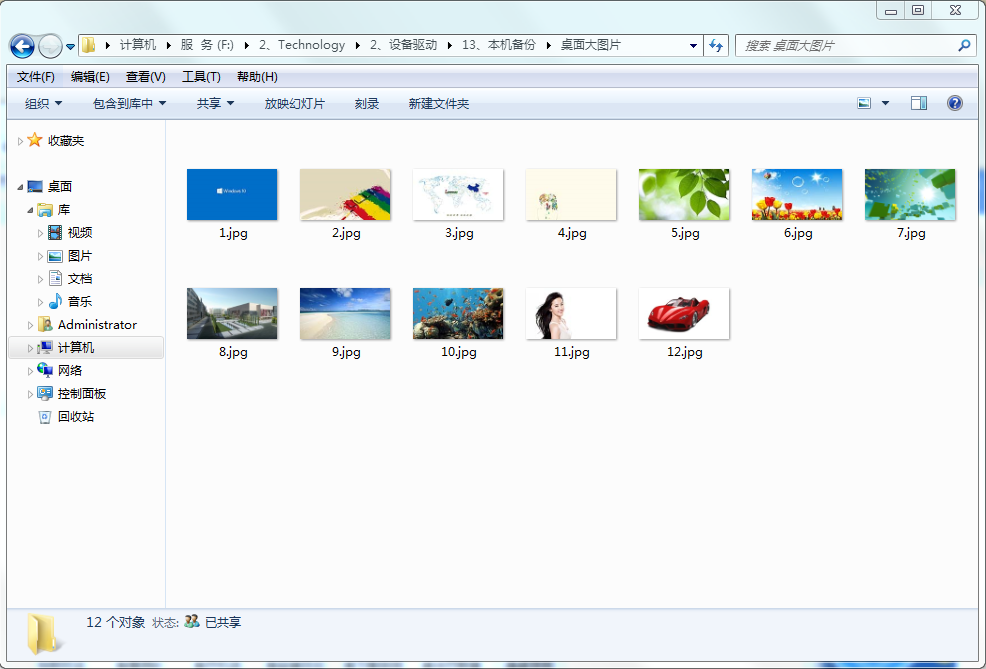This screenshot has height=669, width=986.
Task: Click the refresh button beside address bar
Action: tap(716, 46)
